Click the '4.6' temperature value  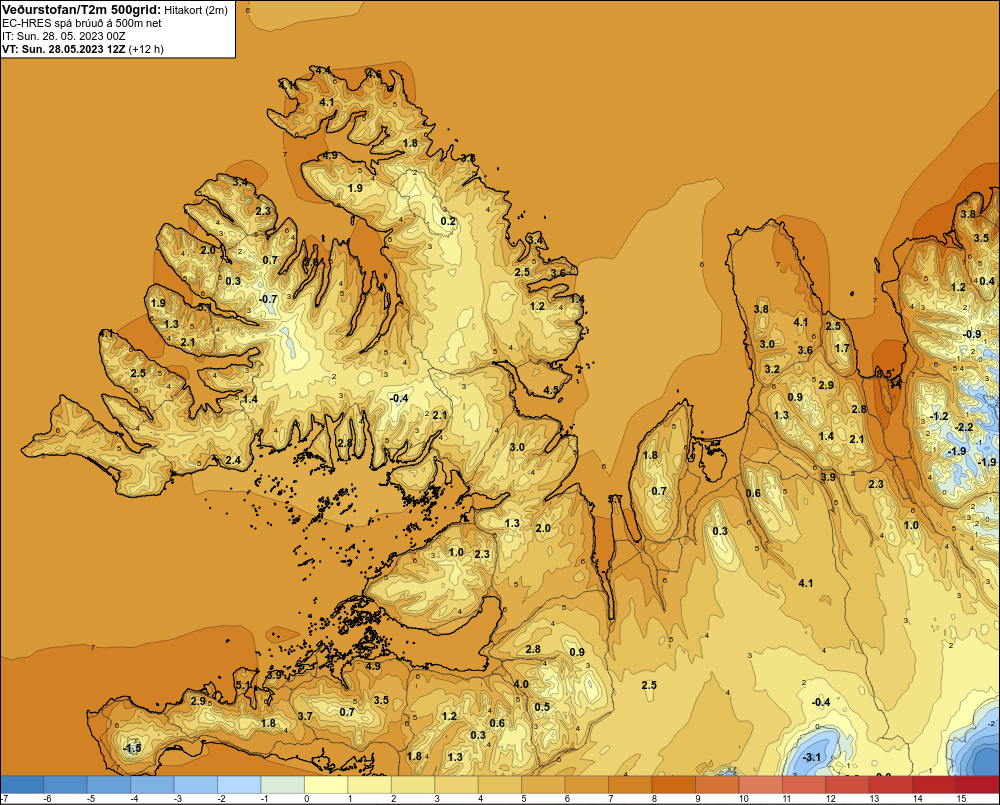pyautogui.click(x=374, y=74)
